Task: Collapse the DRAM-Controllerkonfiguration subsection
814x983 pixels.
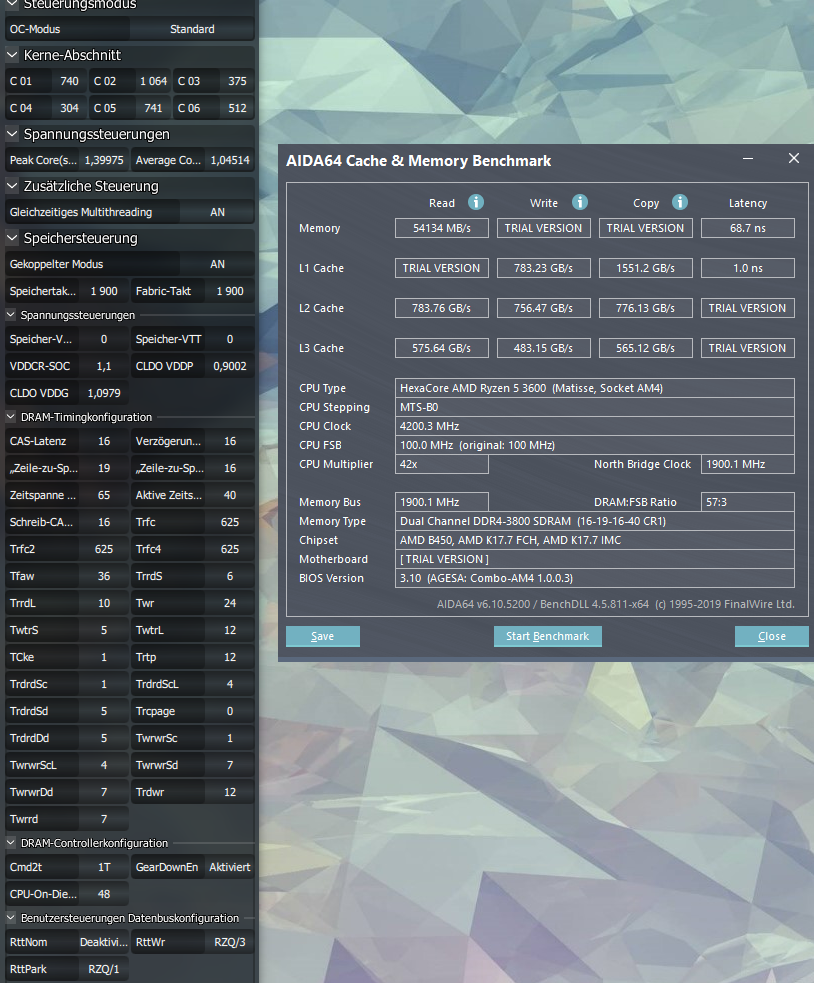Action: tap(11, 843)
